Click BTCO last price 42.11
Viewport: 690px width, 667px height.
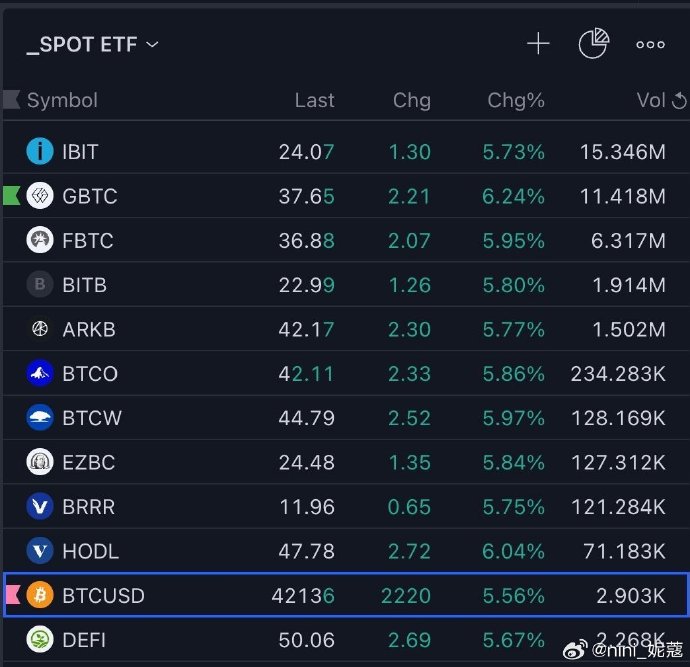tap(306, 374)
